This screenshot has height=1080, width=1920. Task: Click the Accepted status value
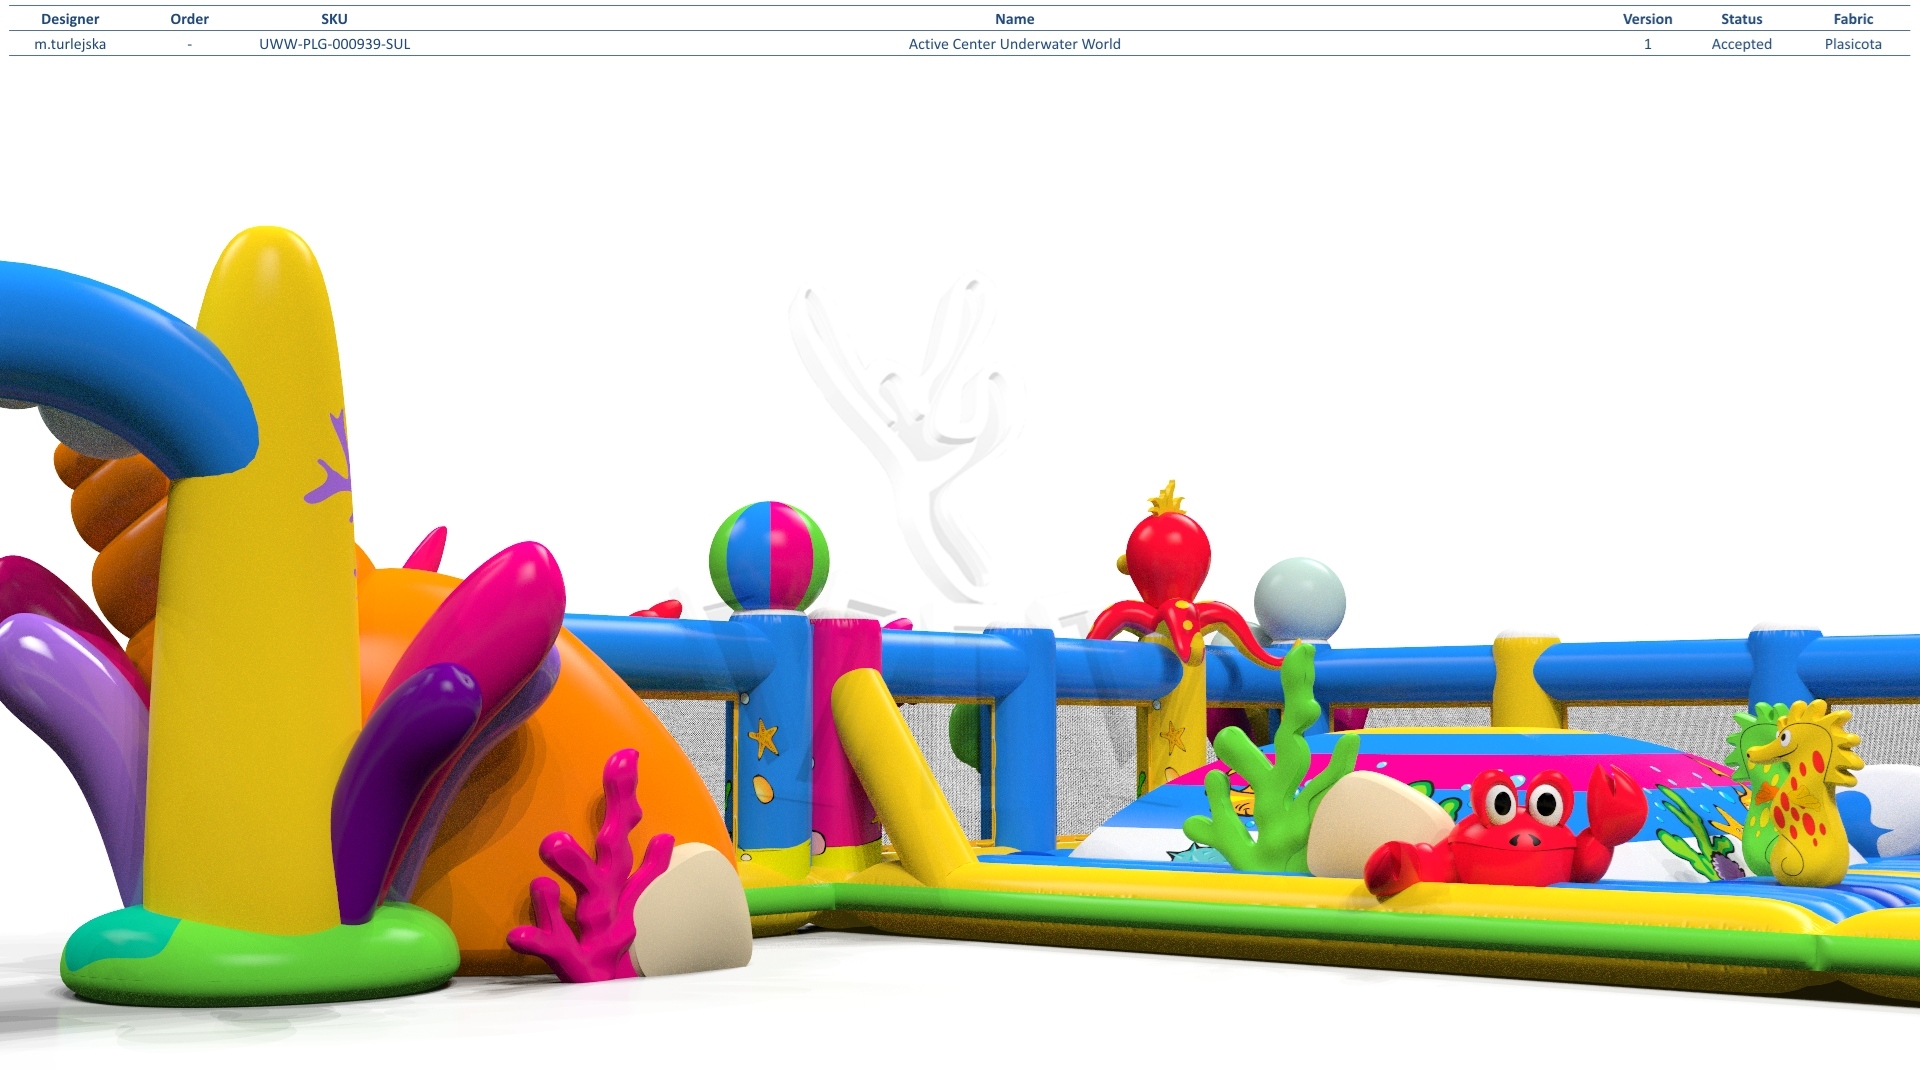click(1741, 44)
